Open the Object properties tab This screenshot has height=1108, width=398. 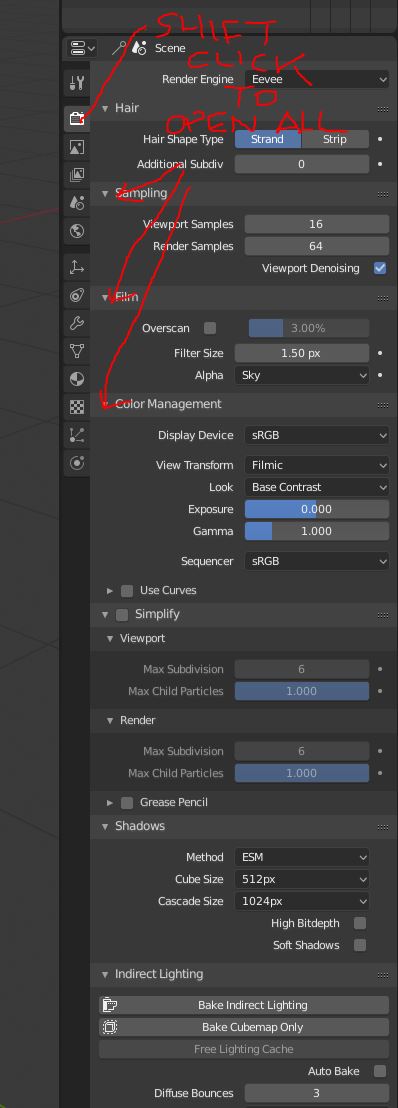coord(77,267)
